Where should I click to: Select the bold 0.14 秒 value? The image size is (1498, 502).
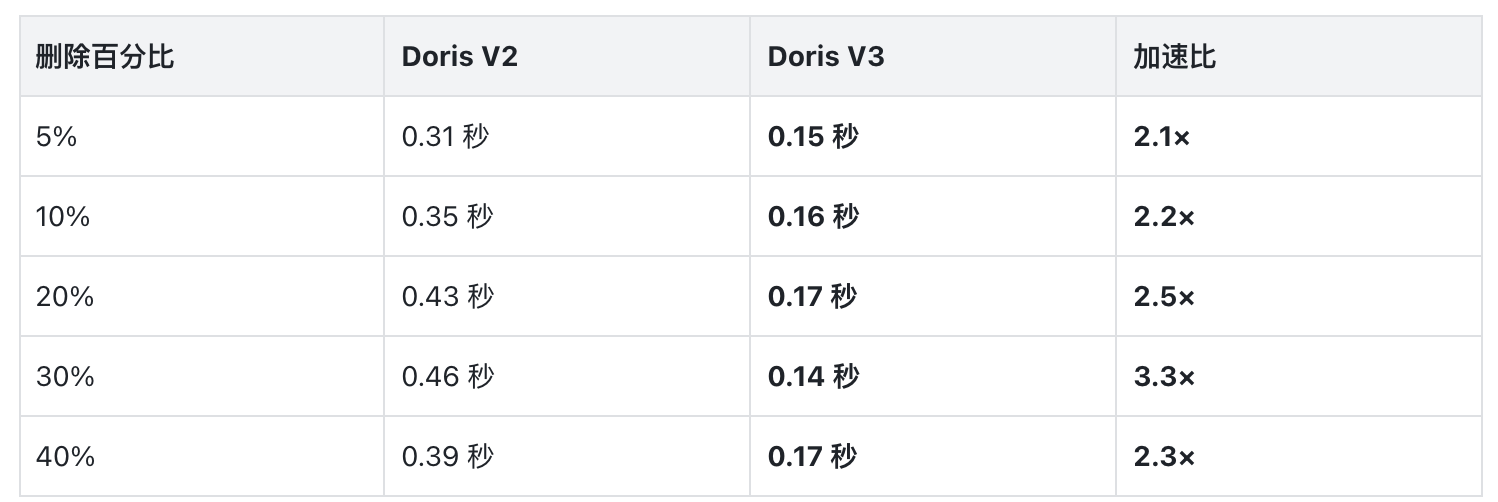click(812, 377)
